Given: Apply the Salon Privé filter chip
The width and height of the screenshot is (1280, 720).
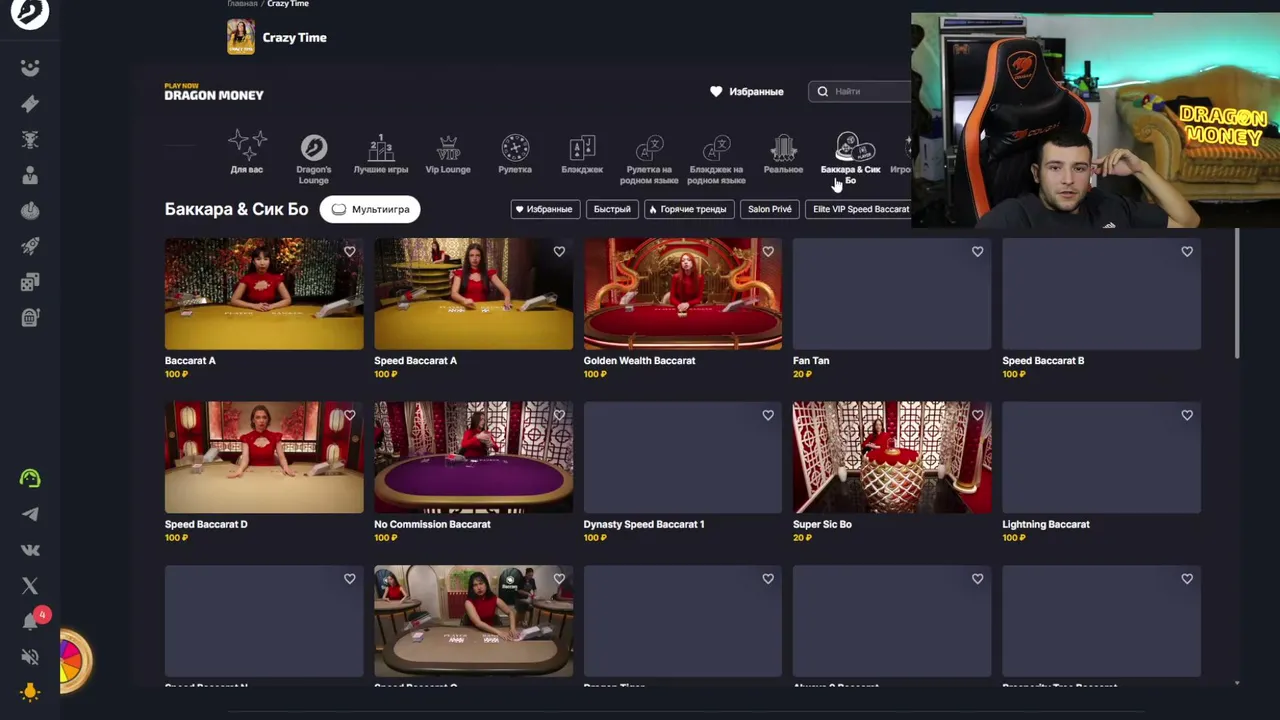Looking at the screenshot, I should pyautogui.click(x=770, y=209).
